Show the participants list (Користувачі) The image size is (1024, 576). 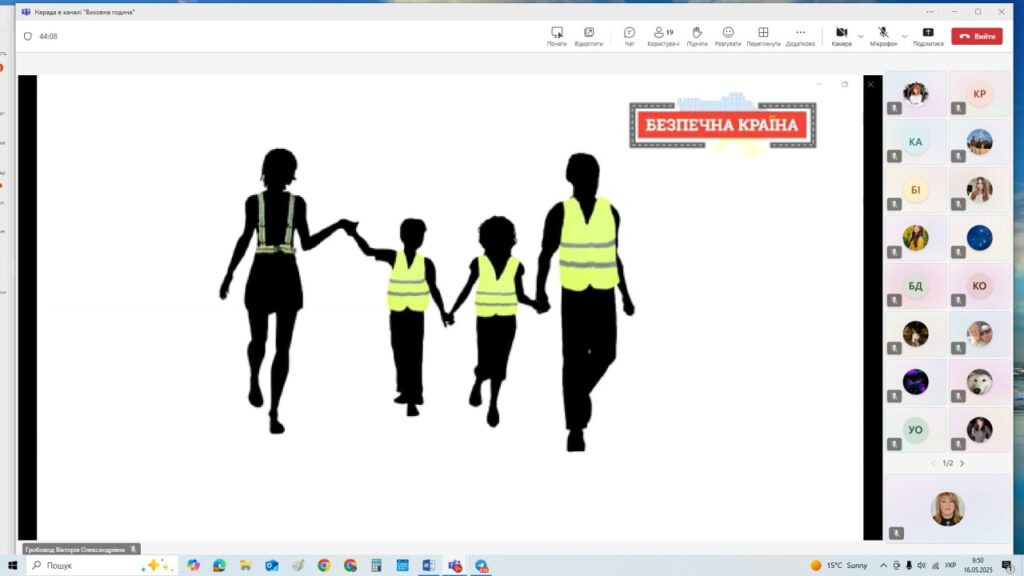click(x=663, y=36)
